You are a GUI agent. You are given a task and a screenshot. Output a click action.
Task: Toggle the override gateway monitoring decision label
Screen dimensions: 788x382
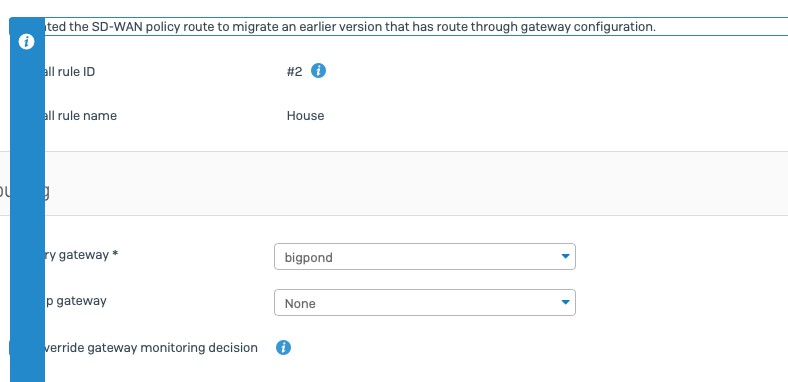151,348
